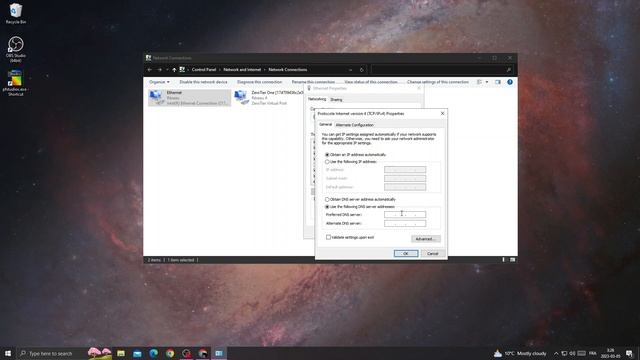Click the search magnifier icon in Network Connections
Viewport: 640px width, 360px height.
[509, 70]
